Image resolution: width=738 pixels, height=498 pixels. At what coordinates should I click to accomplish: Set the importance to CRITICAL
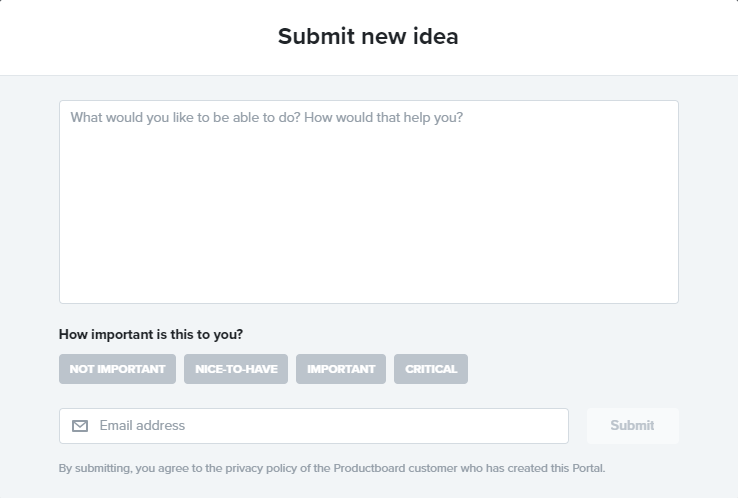tap(431, 369)
